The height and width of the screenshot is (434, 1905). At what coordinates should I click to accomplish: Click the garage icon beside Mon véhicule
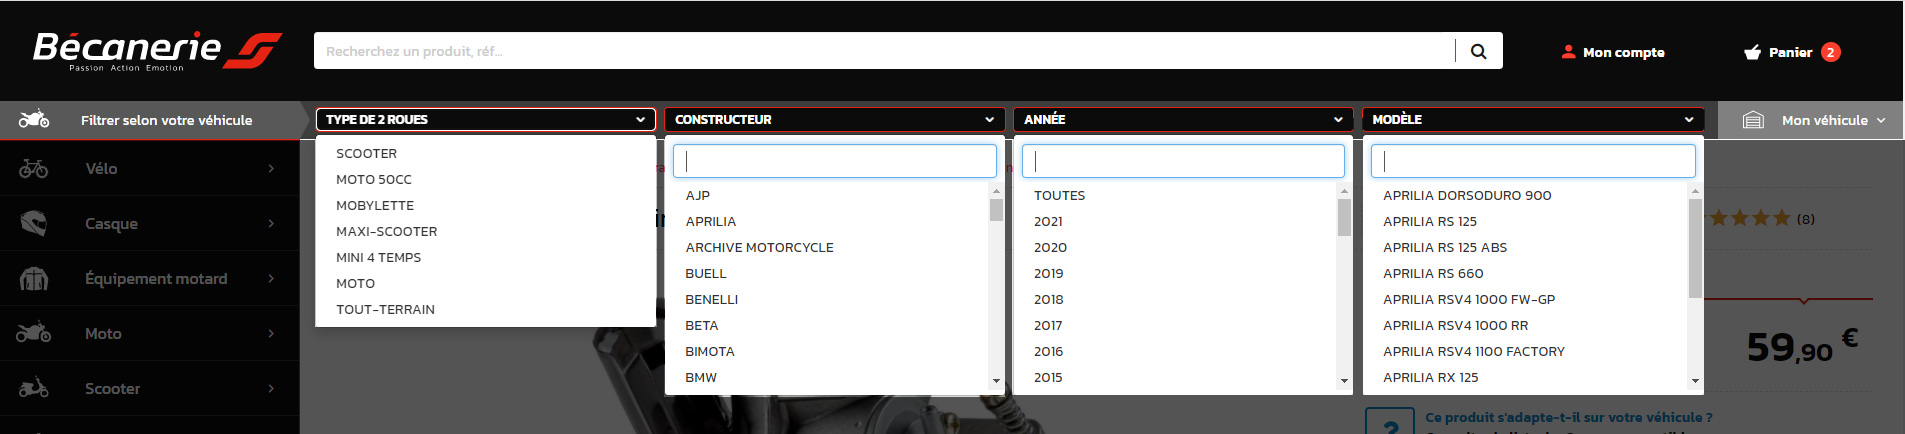point(1753,120)
